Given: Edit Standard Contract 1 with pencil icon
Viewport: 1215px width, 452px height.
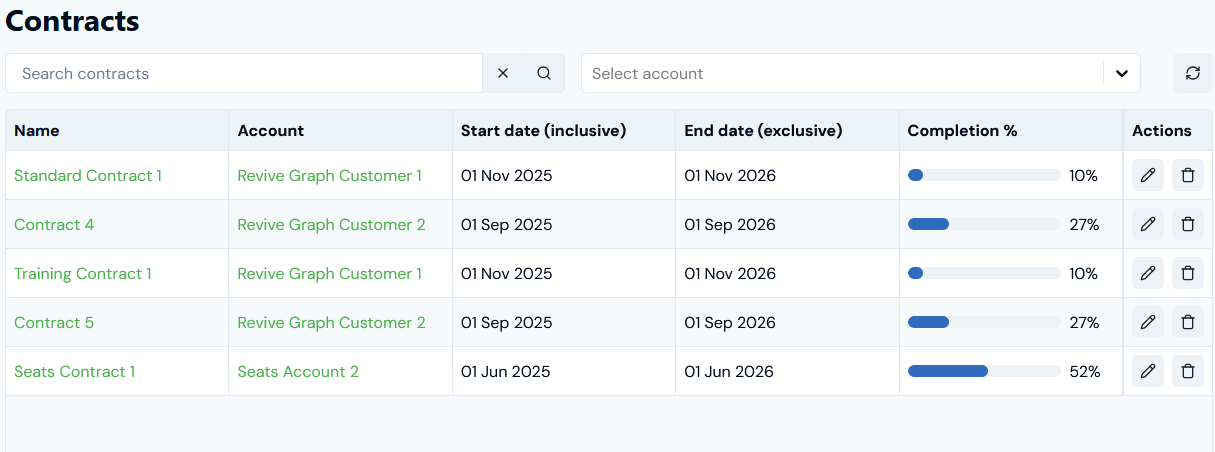Looking at the screenshot, I should point(1148,176).
